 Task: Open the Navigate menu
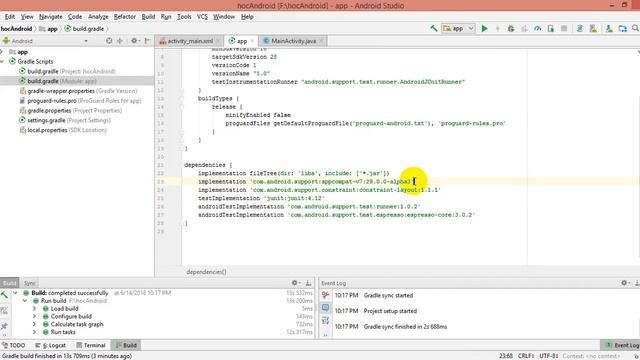[x=51, y=17]
